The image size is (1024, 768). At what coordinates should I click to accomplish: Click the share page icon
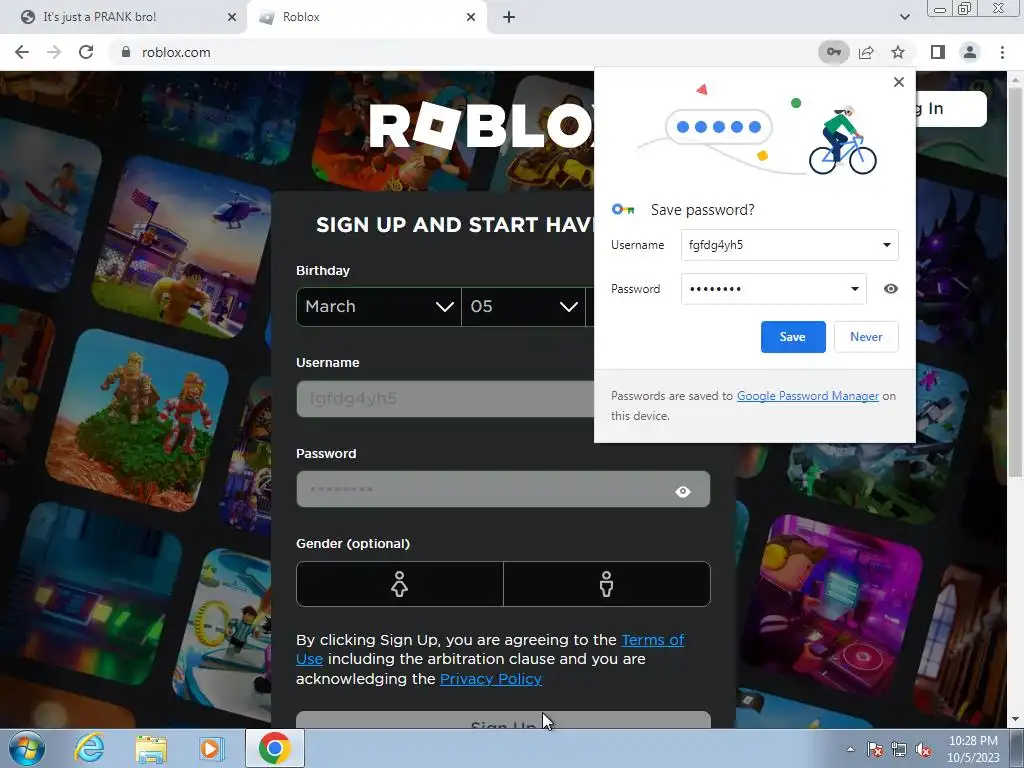[x=866, y=52]
